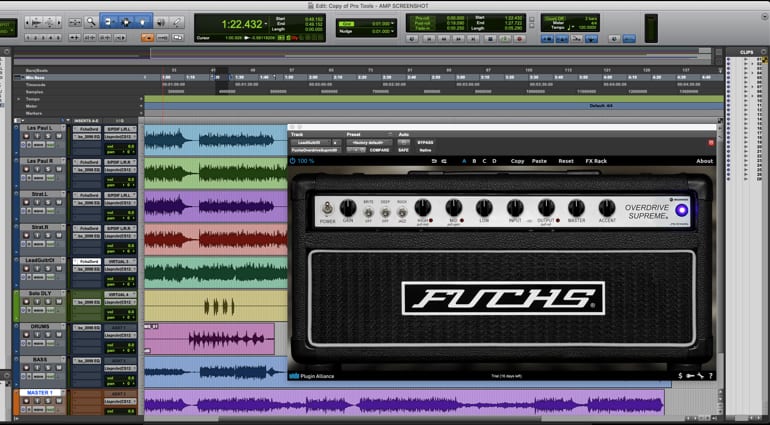The image size is (770, 425).
Task: Click the red target button in plugin header
Action: [x=711, y=142]
